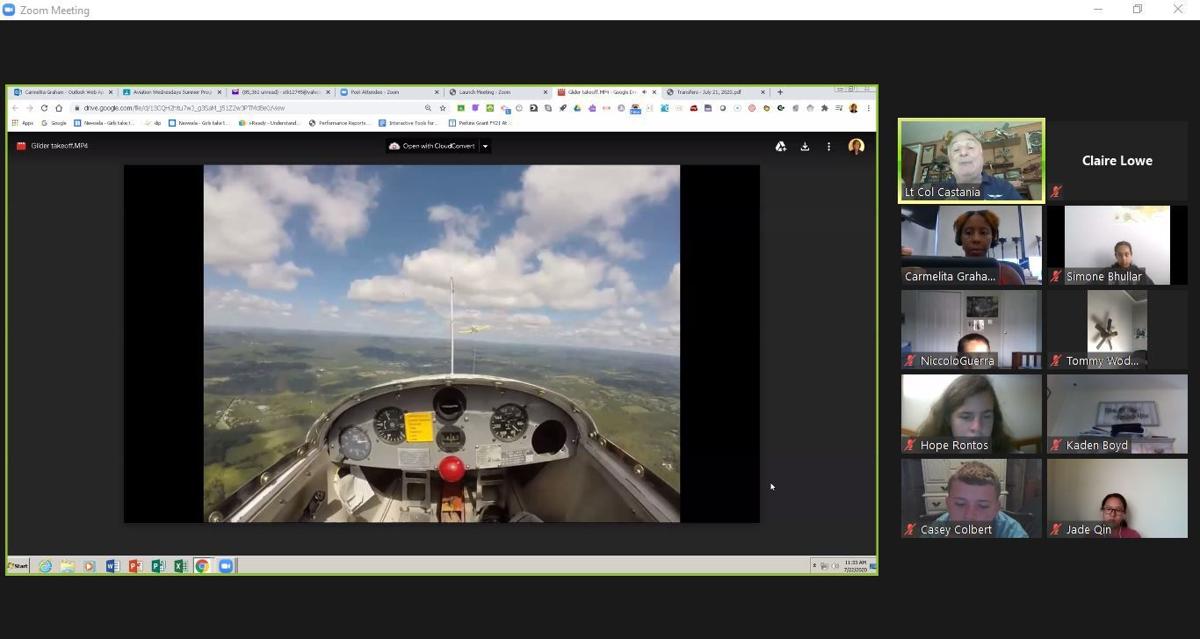Open the Launch Meeting - Zoom tab
The image size is (1200, 639).
click(x=497, y=92)
